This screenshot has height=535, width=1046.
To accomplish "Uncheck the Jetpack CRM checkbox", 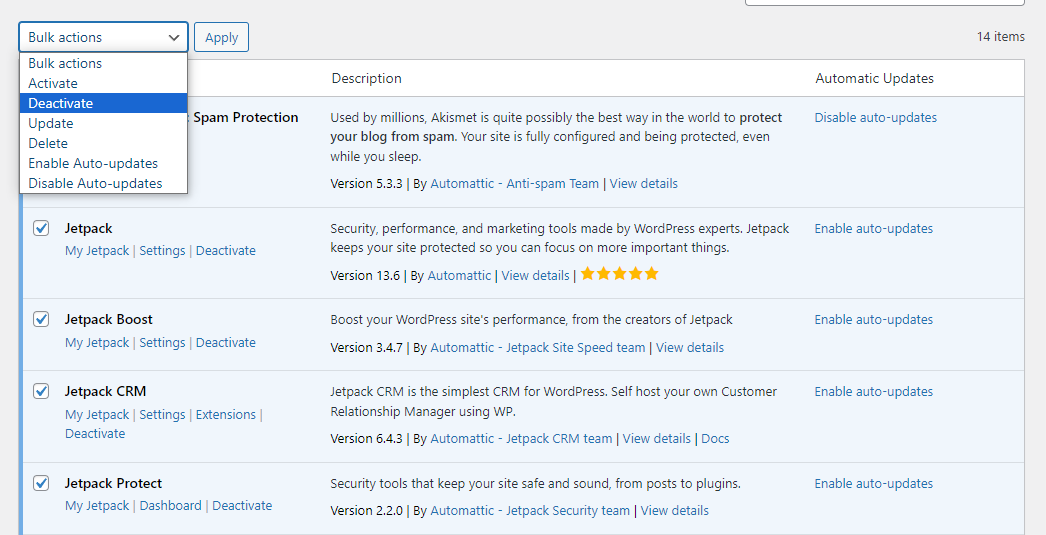I will (41, 391).
